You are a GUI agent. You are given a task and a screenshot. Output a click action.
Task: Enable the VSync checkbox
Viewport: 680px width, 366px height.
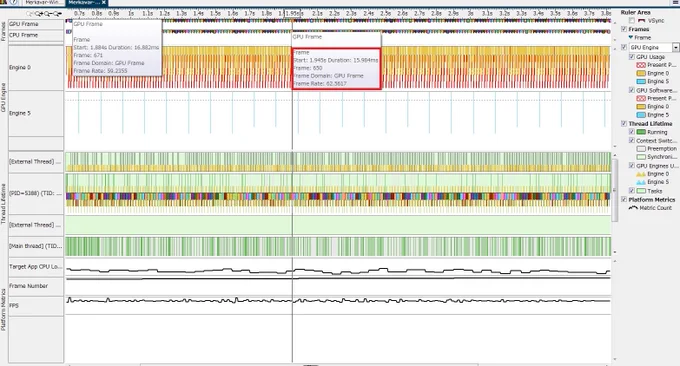point(631,20)
